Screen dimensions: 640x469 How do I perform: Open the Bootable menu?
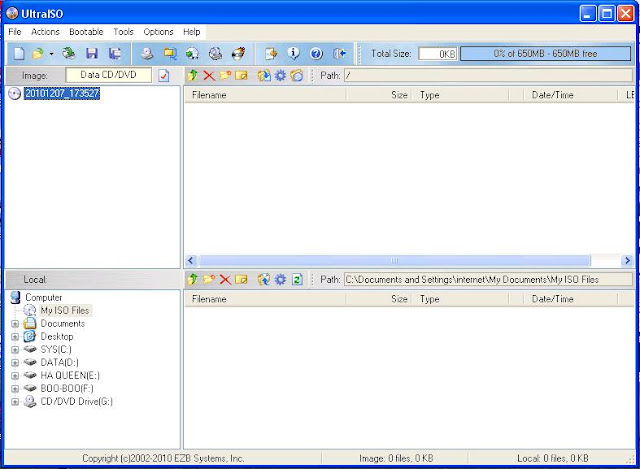tap(86, 32)
